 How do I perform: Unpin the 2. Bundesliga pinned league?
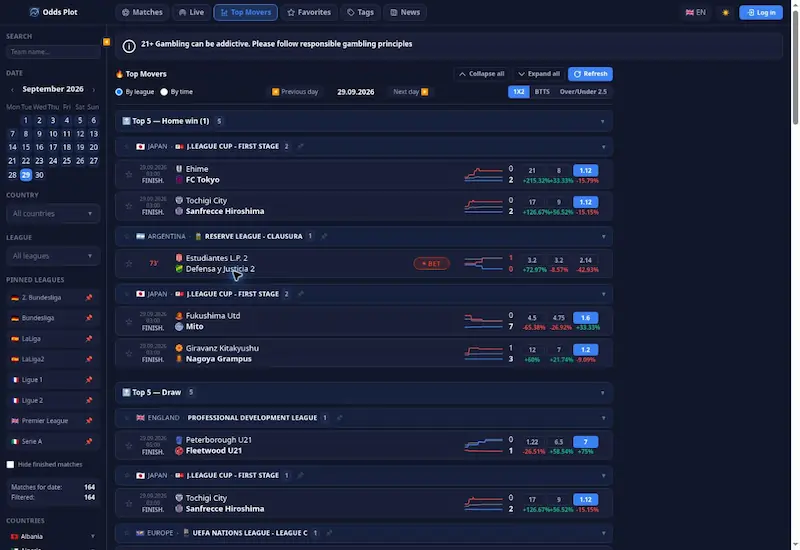pos(89,297)
